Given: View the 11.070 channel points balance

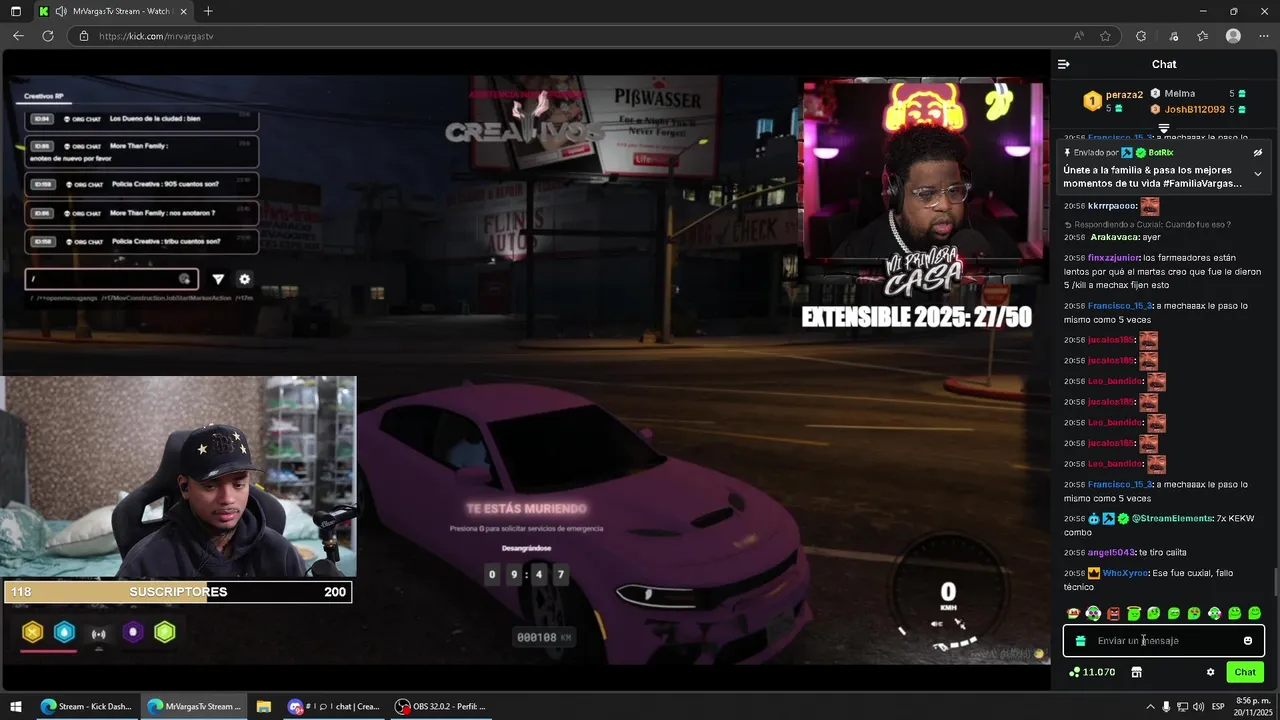Looking at the screenshot, I should tap(1091, 672).
